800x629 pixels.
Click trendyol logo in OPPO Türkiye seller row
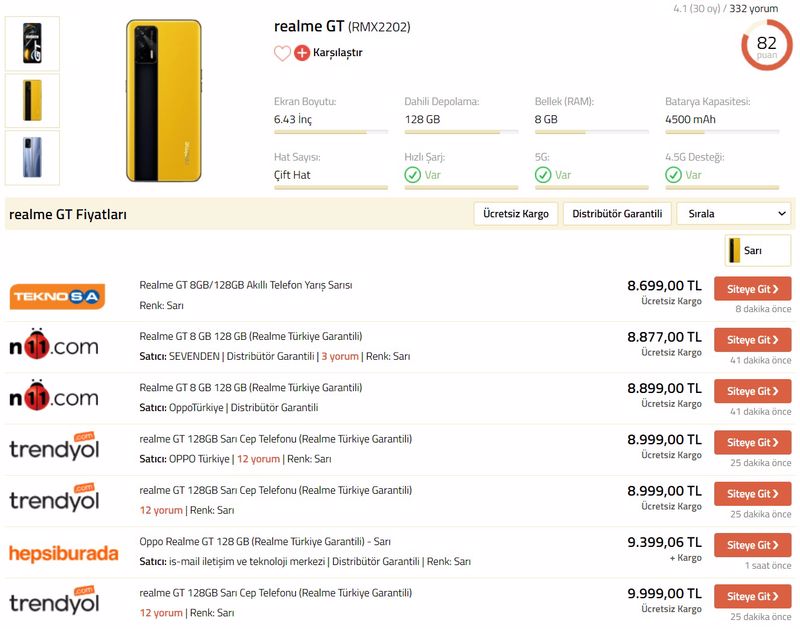(x=54, y=446)
